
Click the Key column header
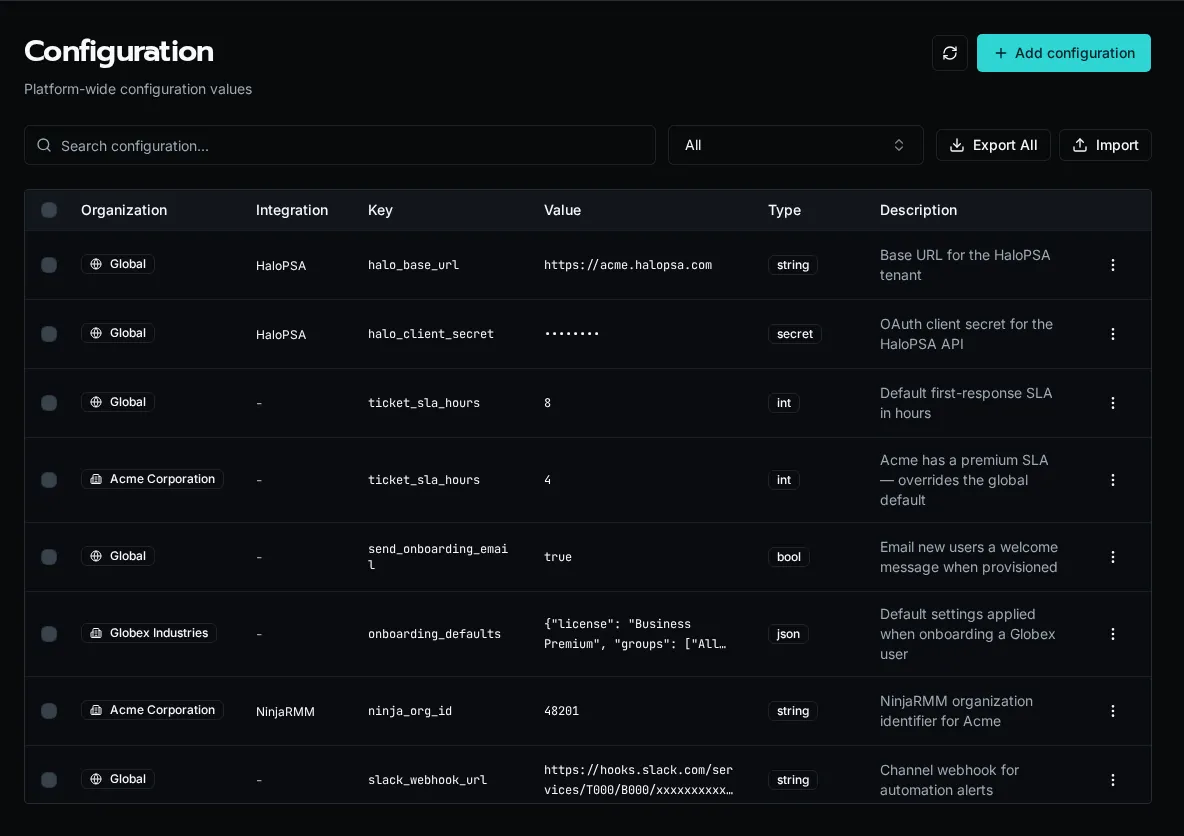(380, 210)
